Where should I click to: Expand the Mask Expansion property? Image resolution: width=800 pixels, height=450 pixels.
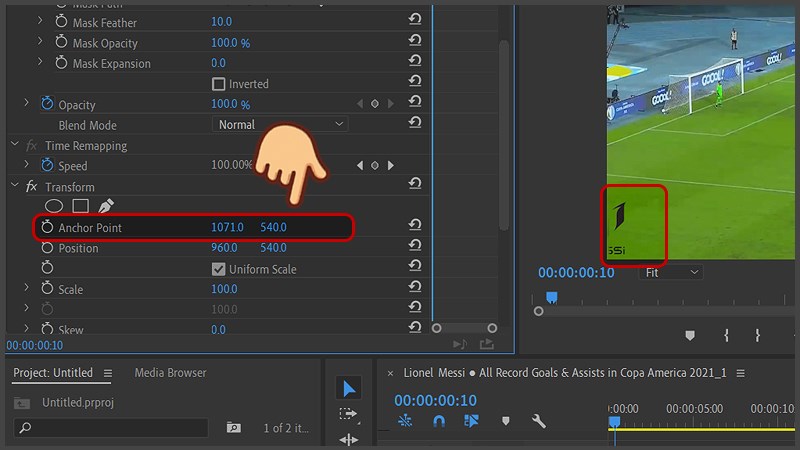click(x=40, y=62)
